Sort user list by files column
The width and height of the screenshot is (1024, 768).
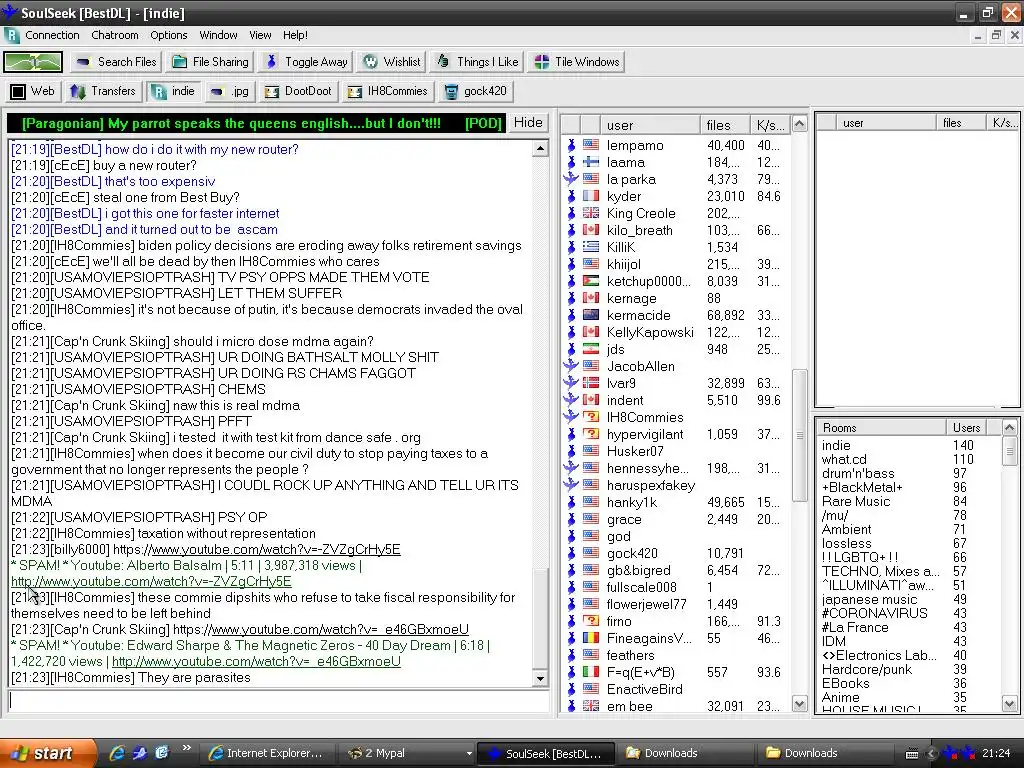coord(725,125)
